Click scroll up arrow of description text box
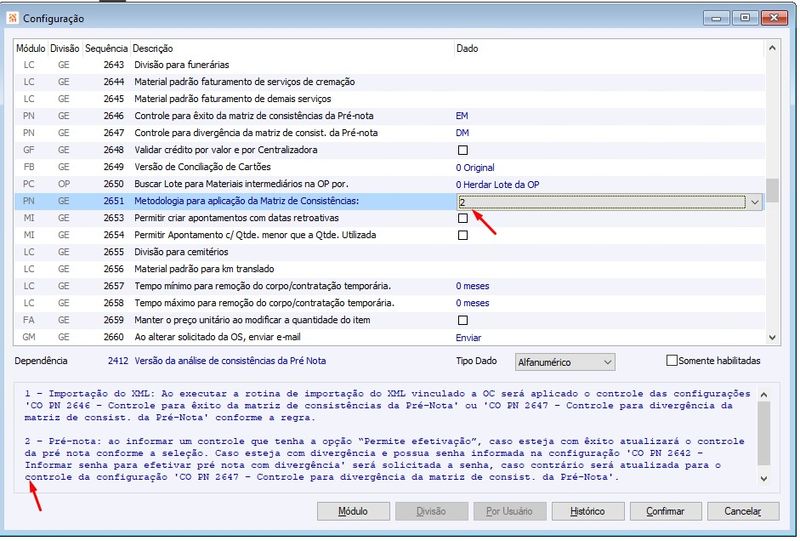The height and width of the screenshot is (541, 800). click(x=764, y=395)
